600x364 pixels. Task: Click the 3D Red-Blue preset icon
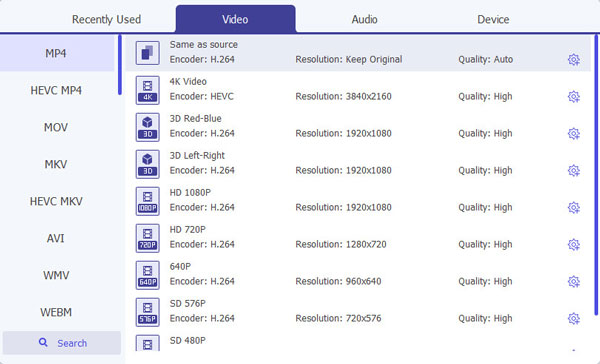(148, 127)
